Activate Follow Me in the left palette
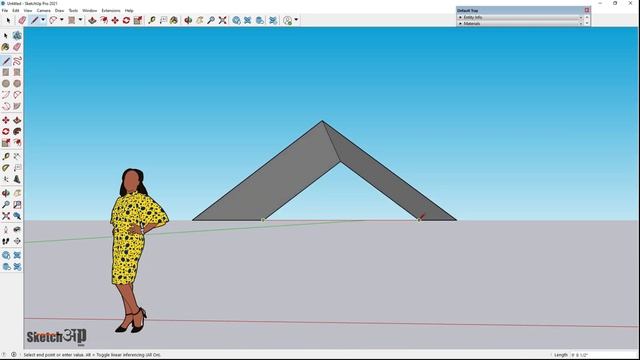The height and width of the screenshot is (360, 640). click(17, 131)
